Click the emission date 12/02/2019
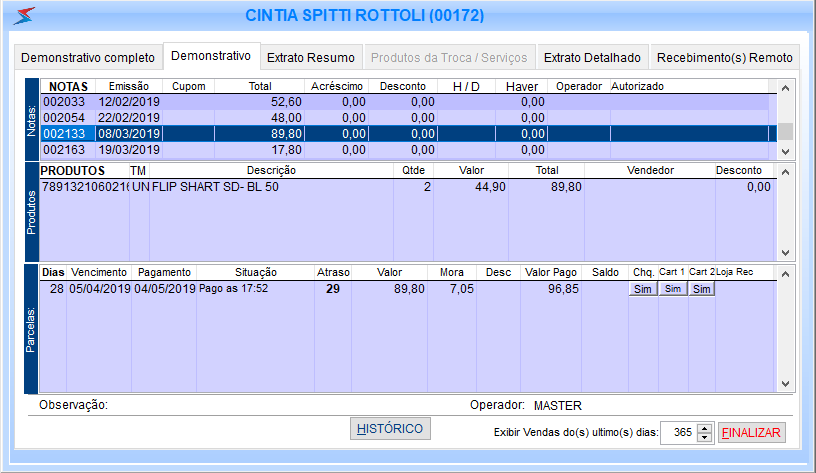The height and width of the screenshot is (473, 816). coord(129,102)
